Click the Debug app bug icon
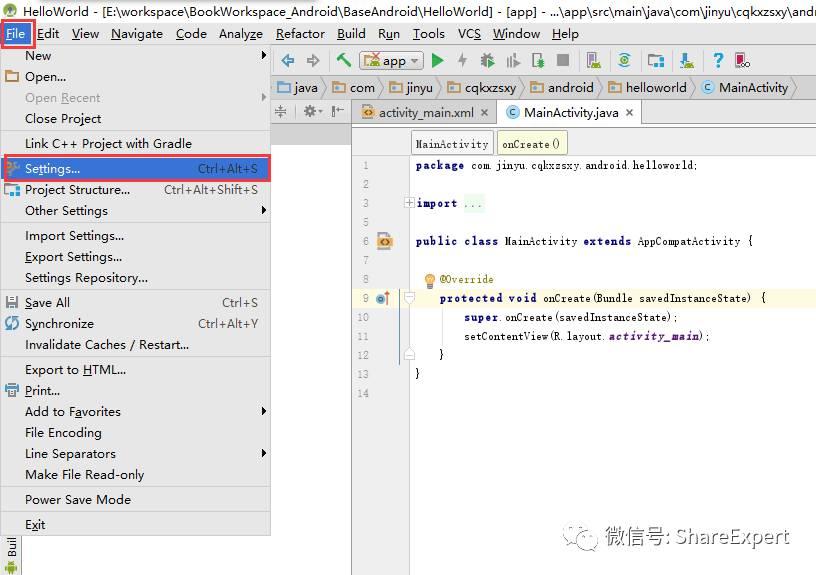The image size is (816, 575). tap(488, 61)
